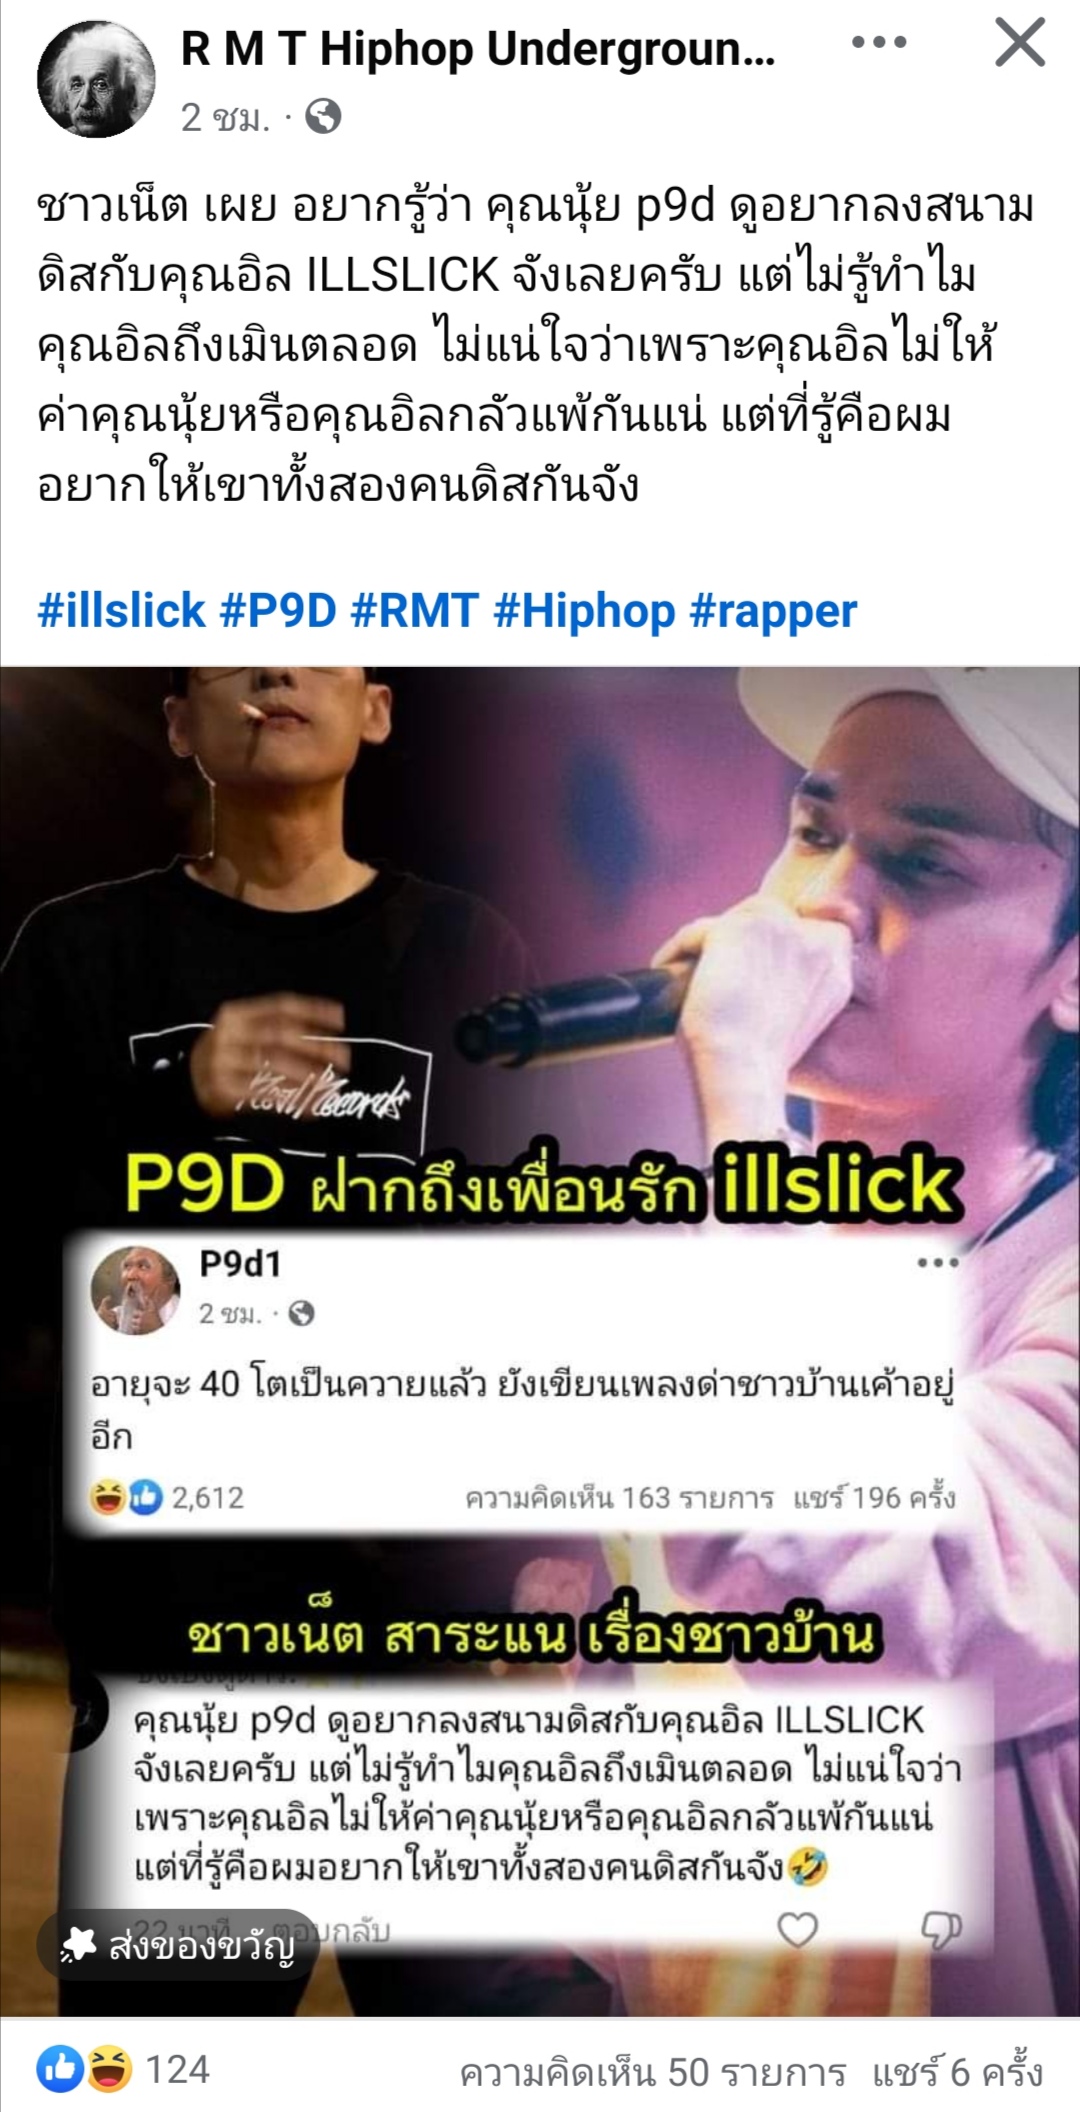Open the 50 comments (ความคิดเห็น) list
This screenshot has width=1080, height=2112.
653,2072
